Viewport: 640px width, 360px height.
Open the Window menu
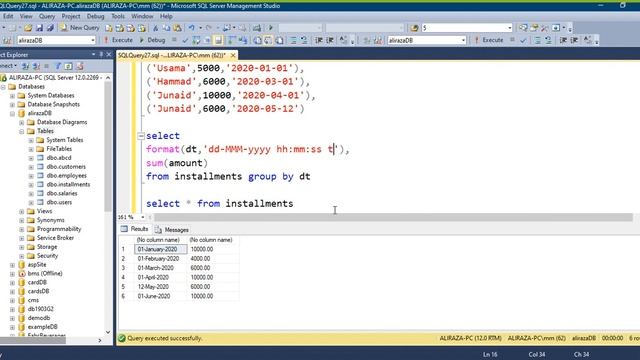[x=142, y=16]
